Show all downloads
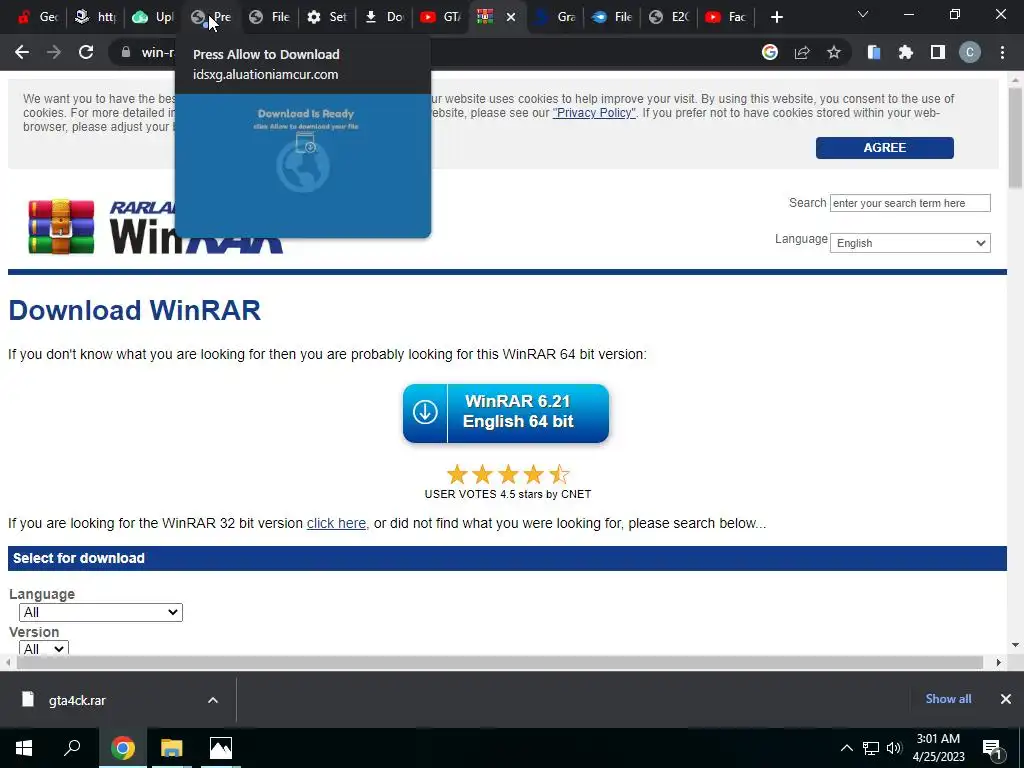Image resolution: width=1024 pixels, height=768 pixels. (948, 699)
